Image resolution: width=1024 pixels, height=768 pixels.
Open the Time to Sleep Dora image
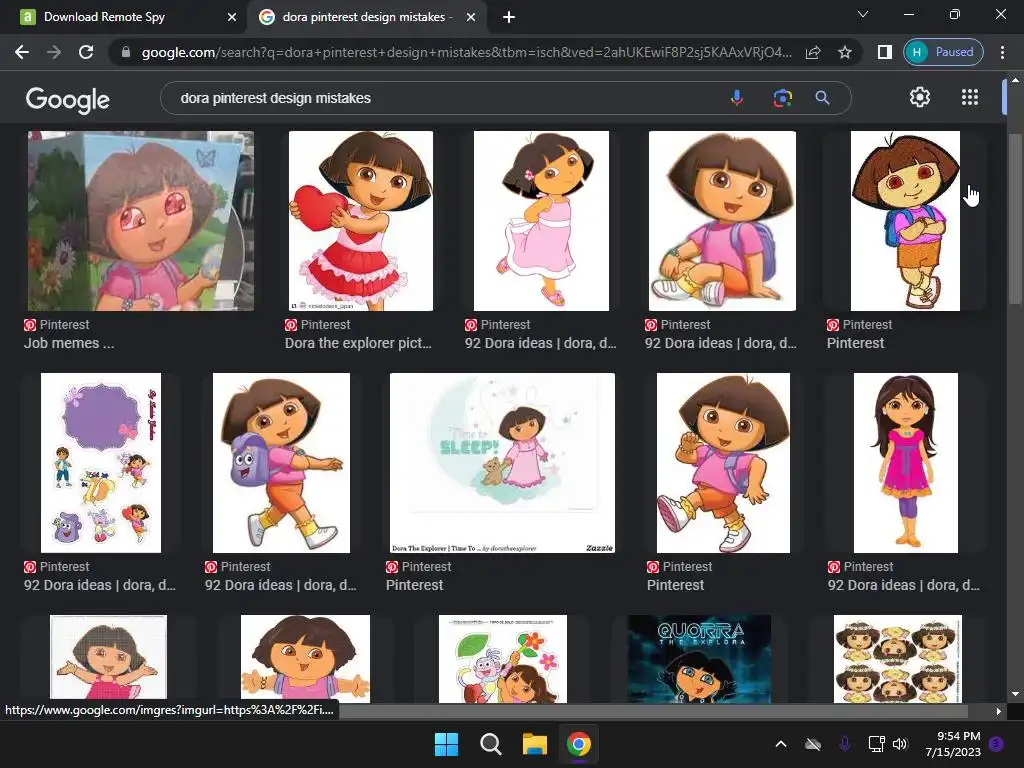502,463
